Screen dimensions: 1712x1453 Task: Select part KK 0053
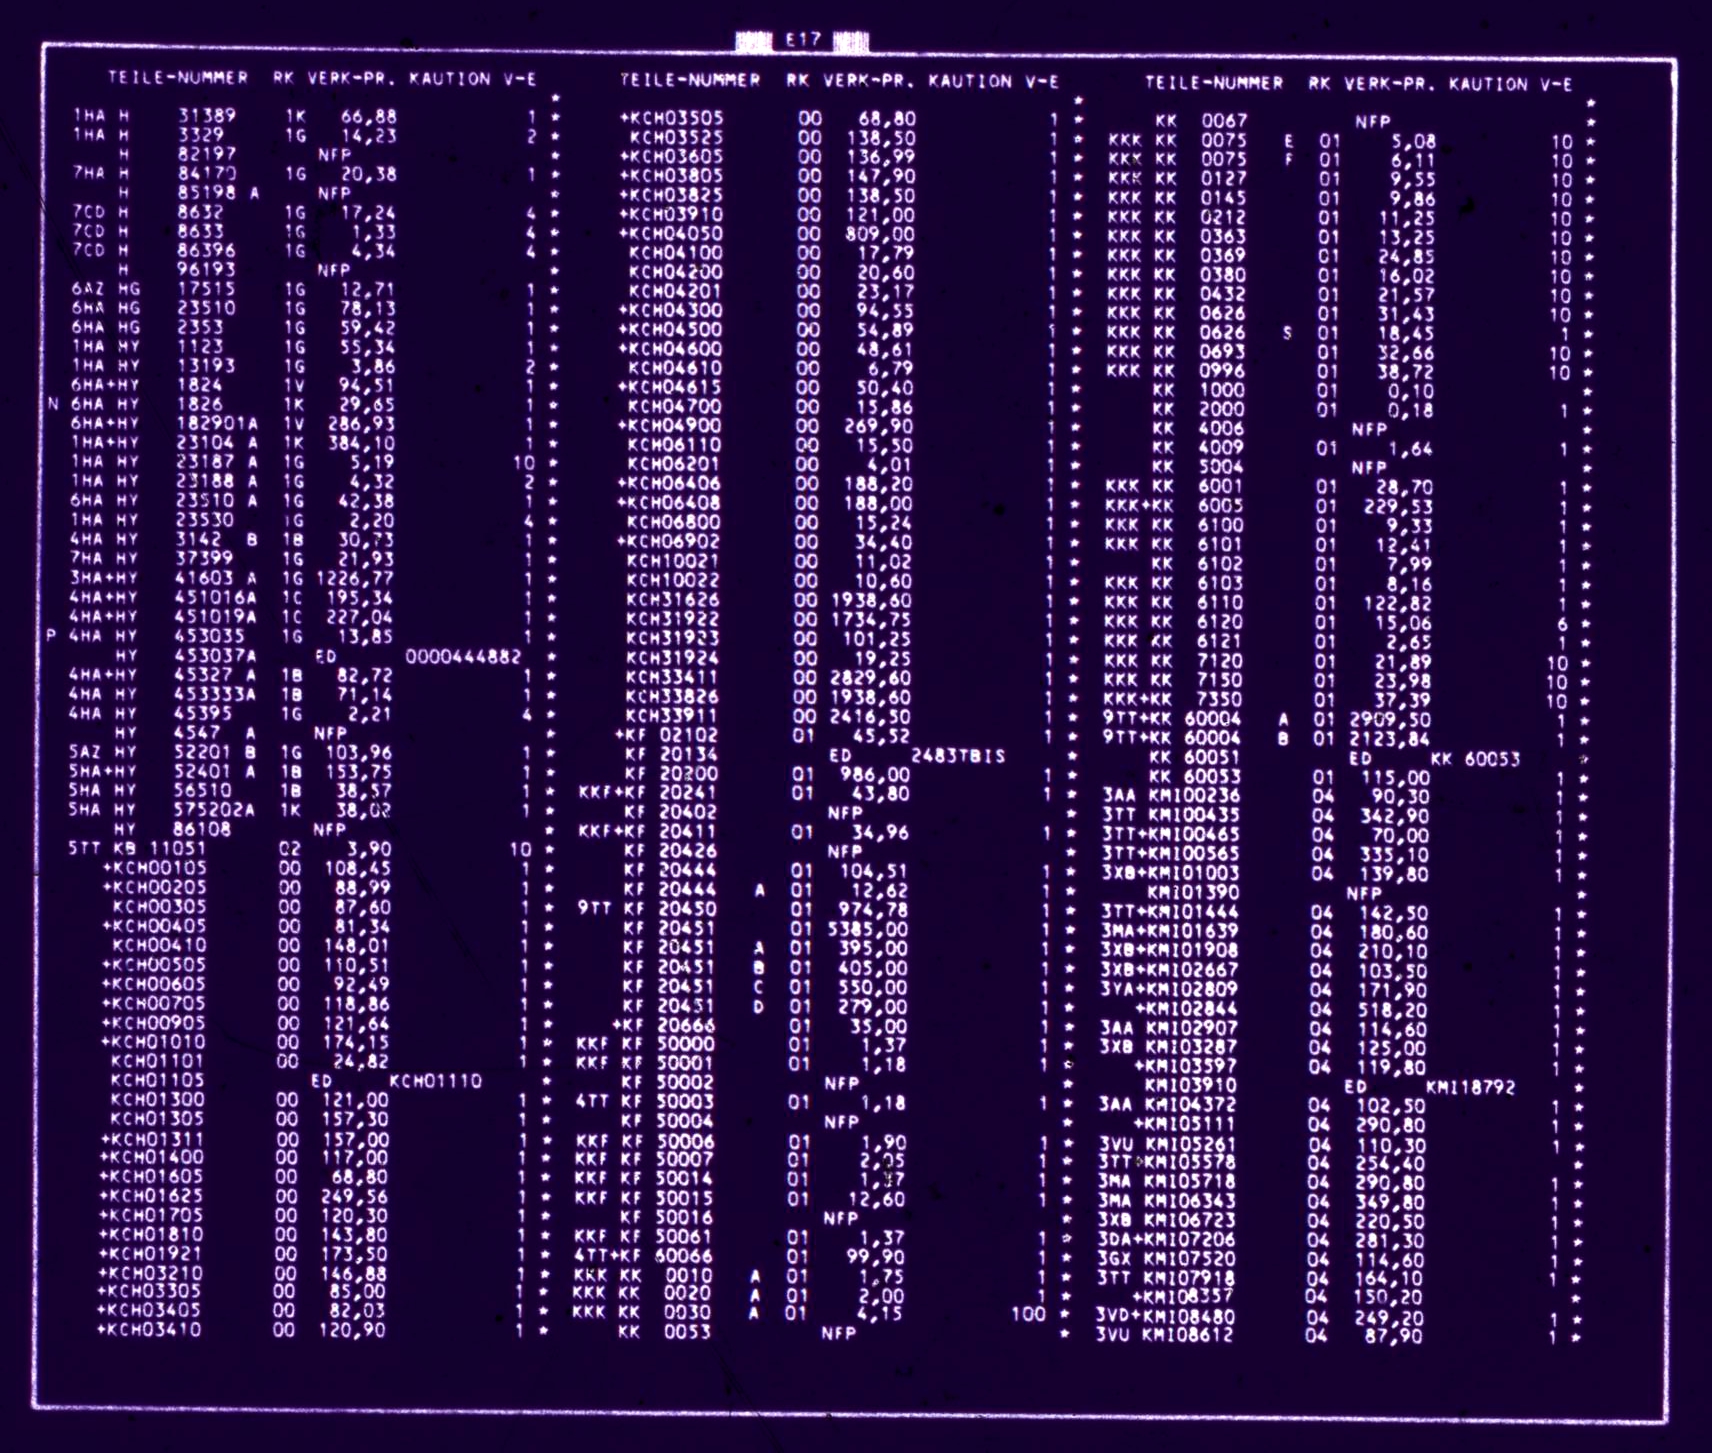click(x=665, y=1333)
